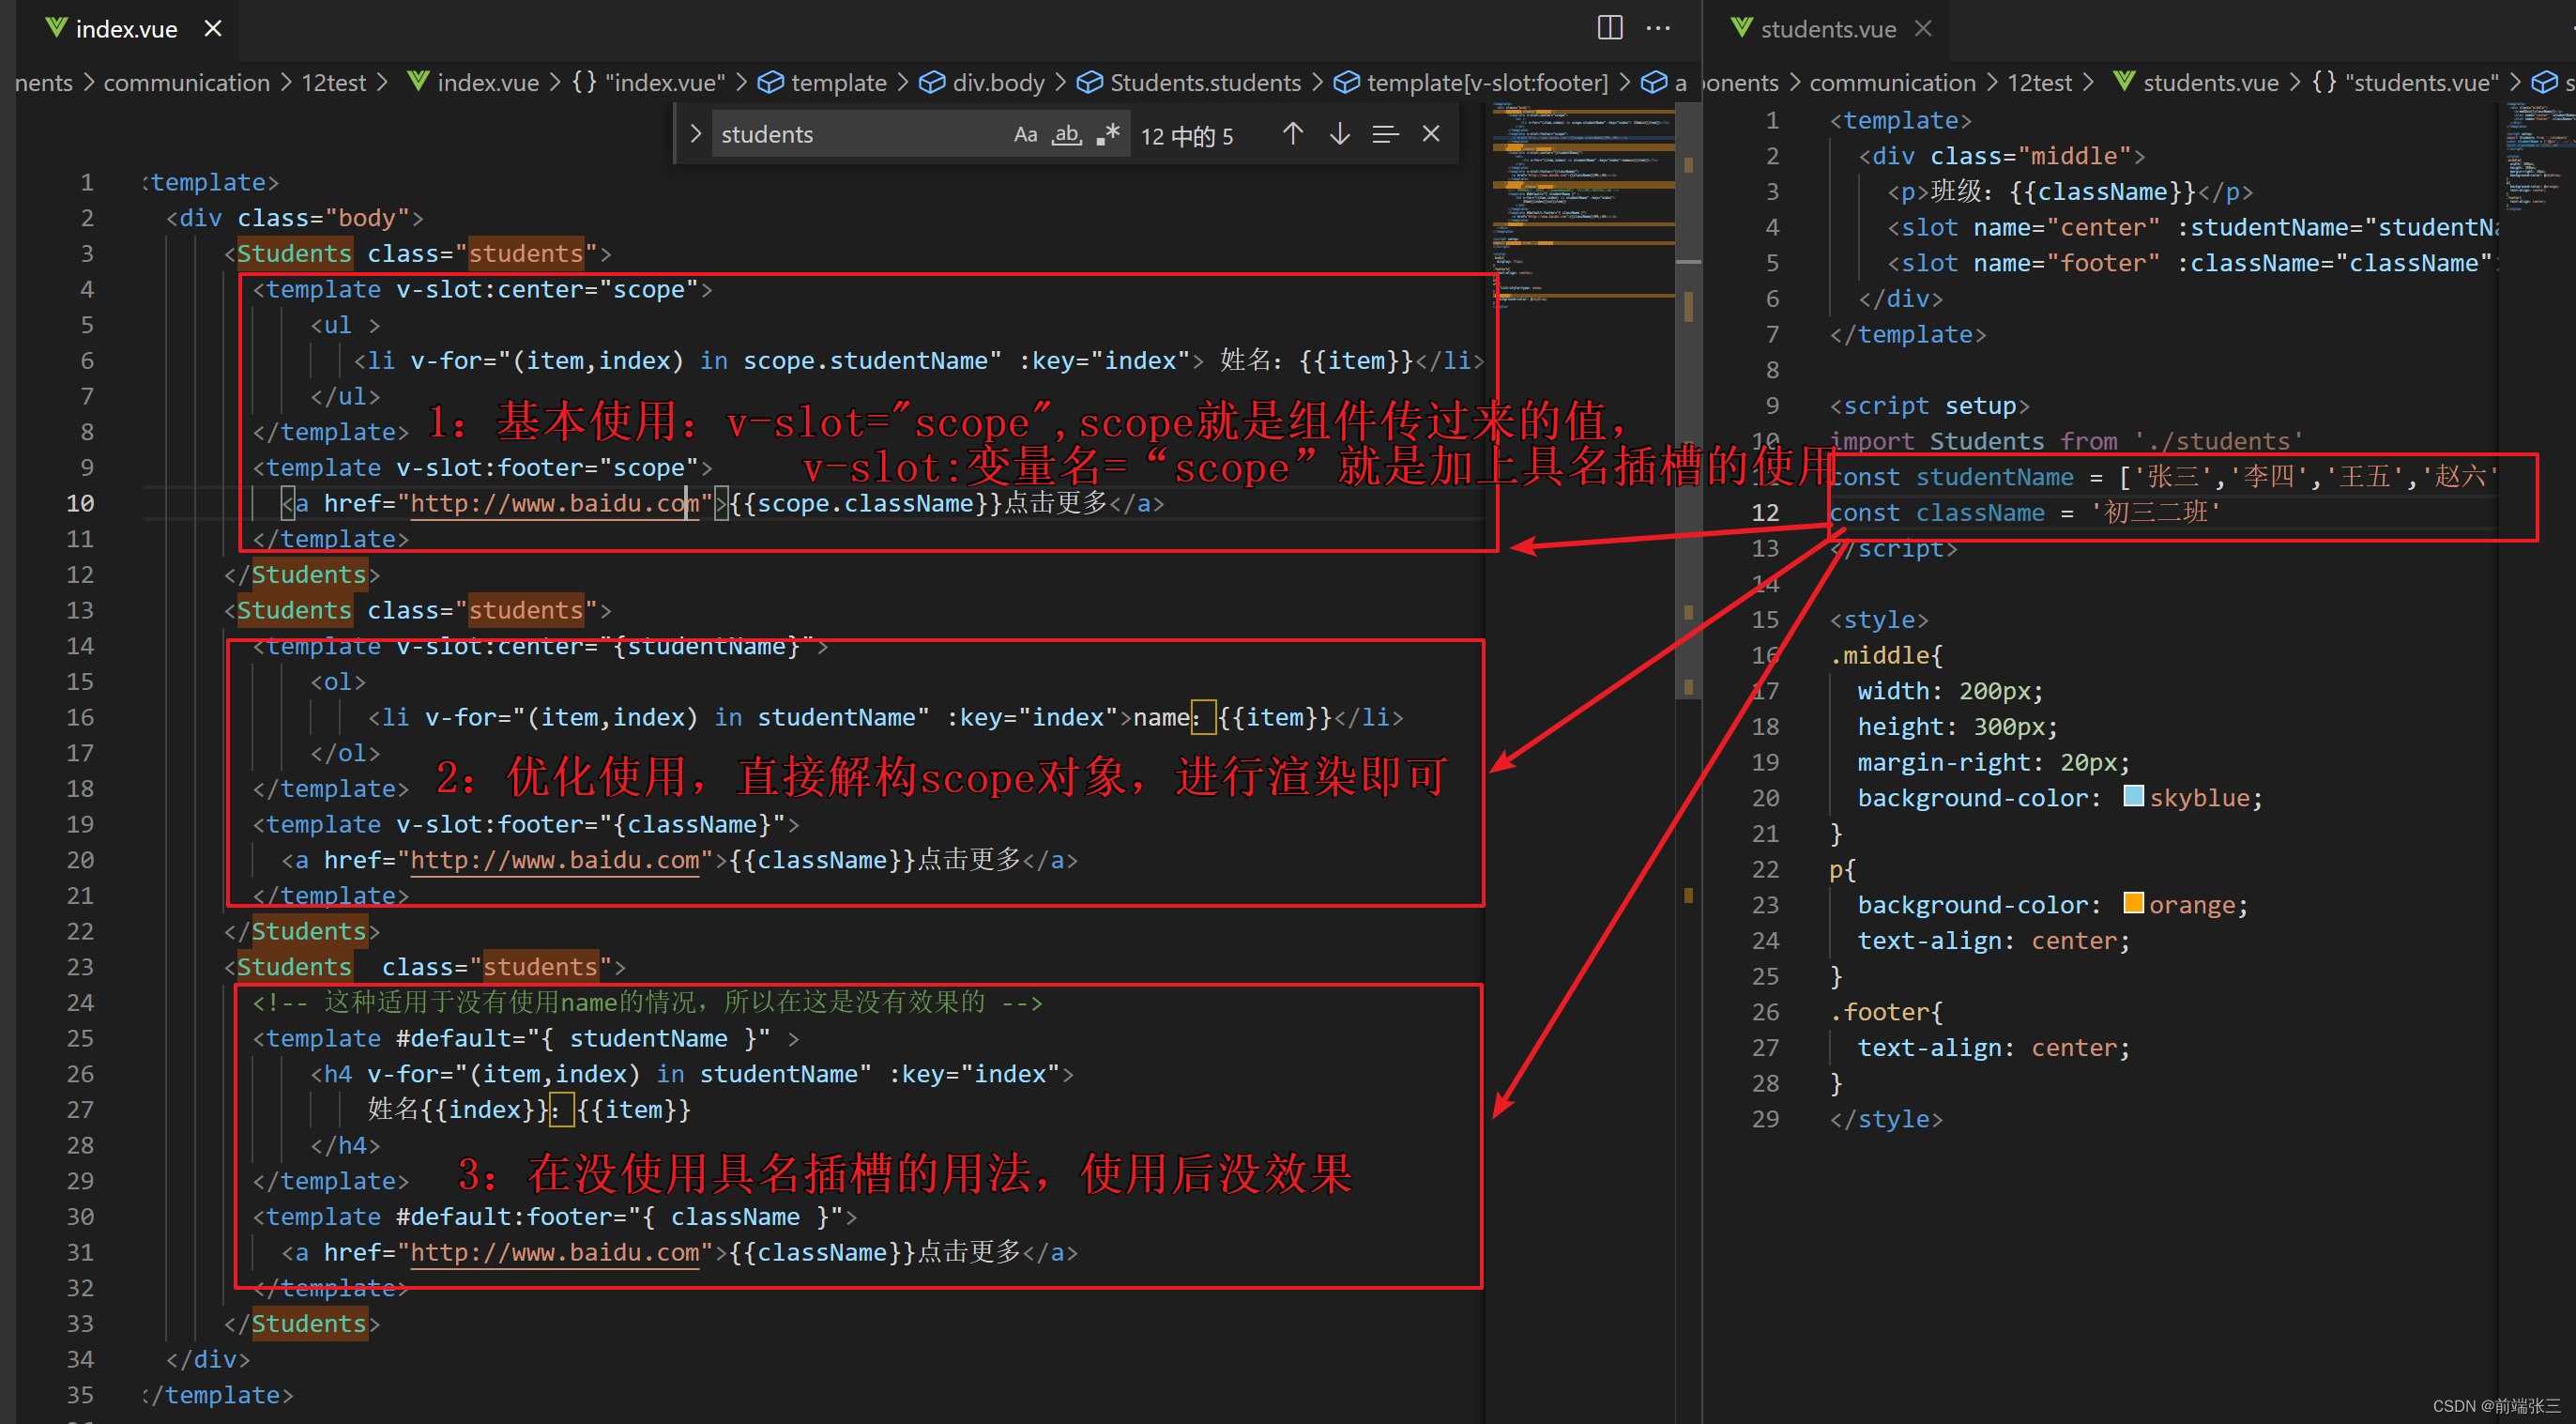Go to previous search match arrow
Screen dimensions: 2576x1424
coord(1292,134)
